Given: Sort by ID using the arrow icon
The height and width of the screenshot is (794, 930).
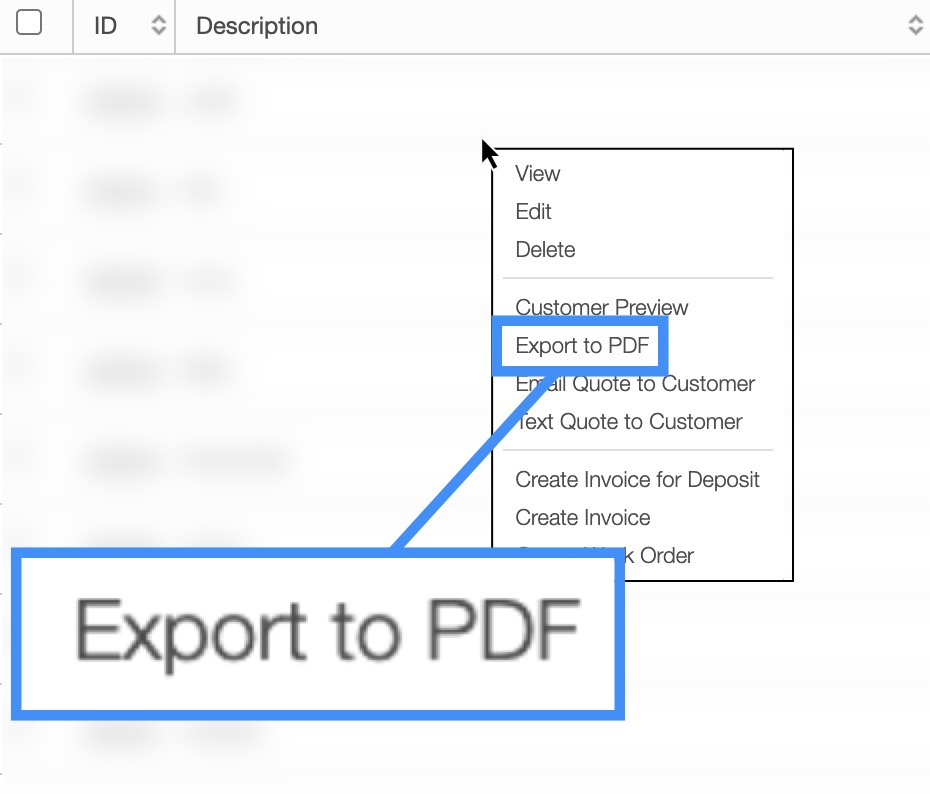Looking at the screenshot, I should [158, 26].
